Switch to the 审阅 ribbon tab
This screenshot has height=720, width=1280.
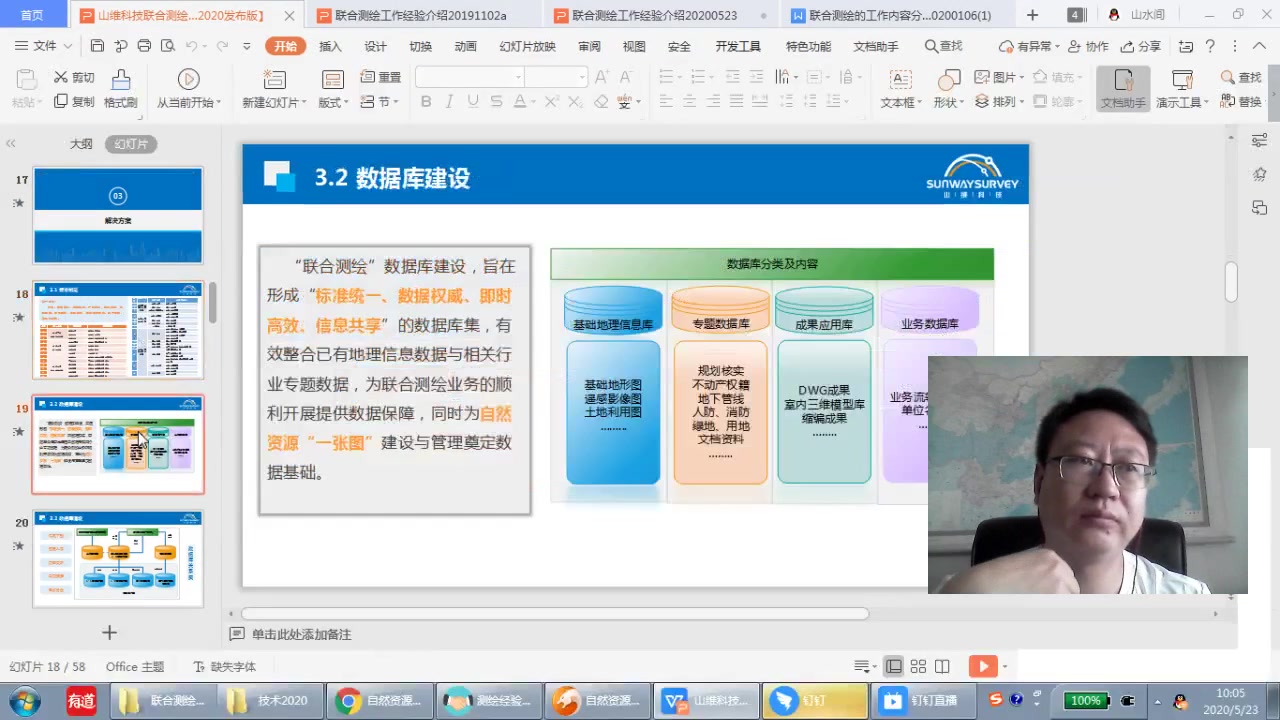(589, 46)
